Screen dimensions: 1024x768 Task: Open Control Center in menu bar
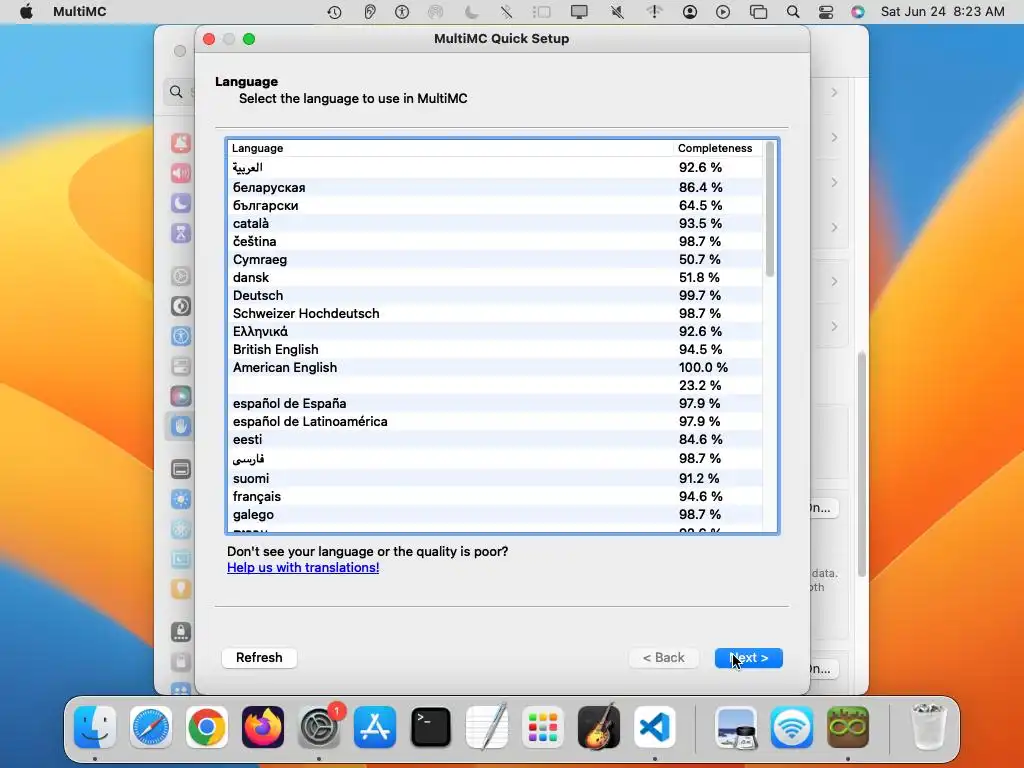(x=825, y=12)
